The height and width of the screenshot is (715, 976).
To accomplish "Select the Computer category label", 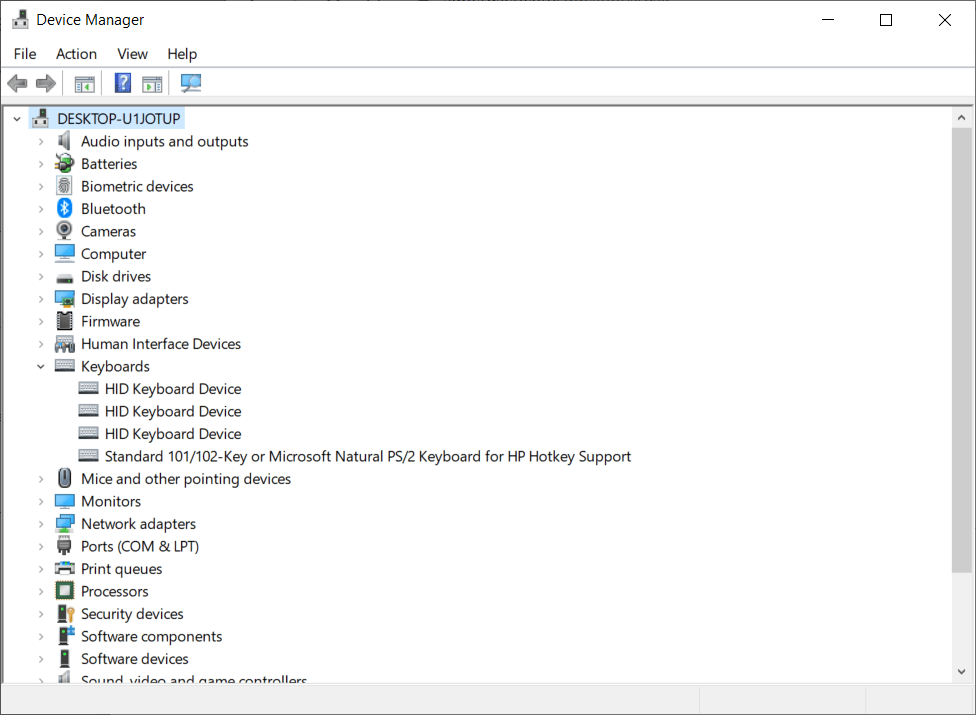I will coord(113,254).
